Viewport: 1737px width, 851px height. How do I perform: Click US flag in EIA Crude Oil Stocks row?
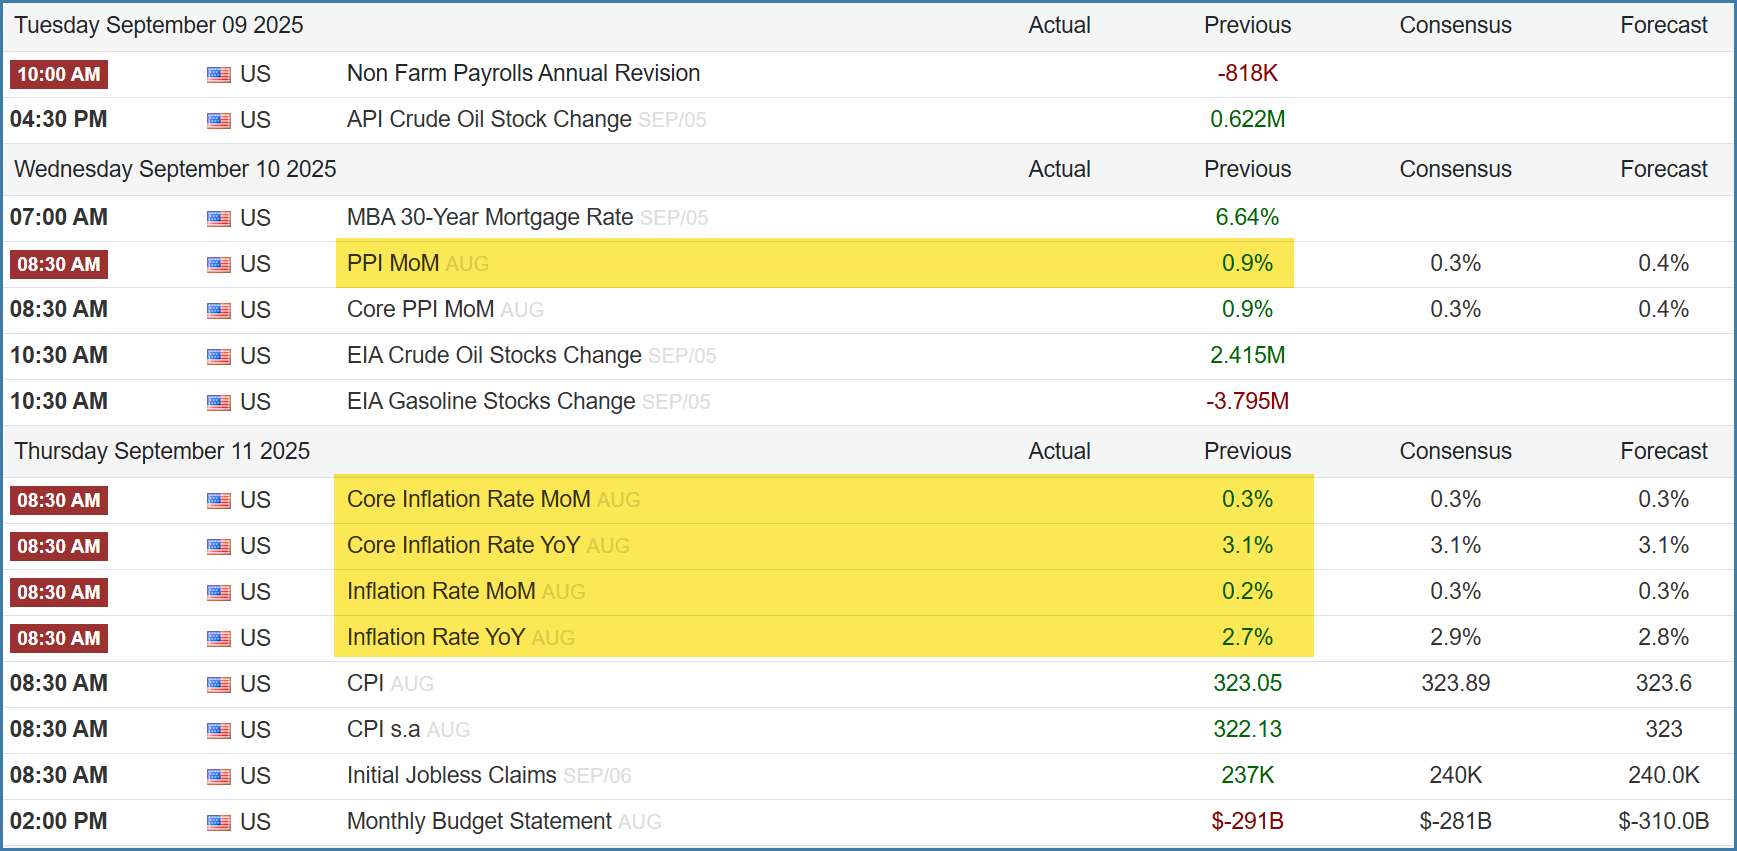click(x=219, y=357)
